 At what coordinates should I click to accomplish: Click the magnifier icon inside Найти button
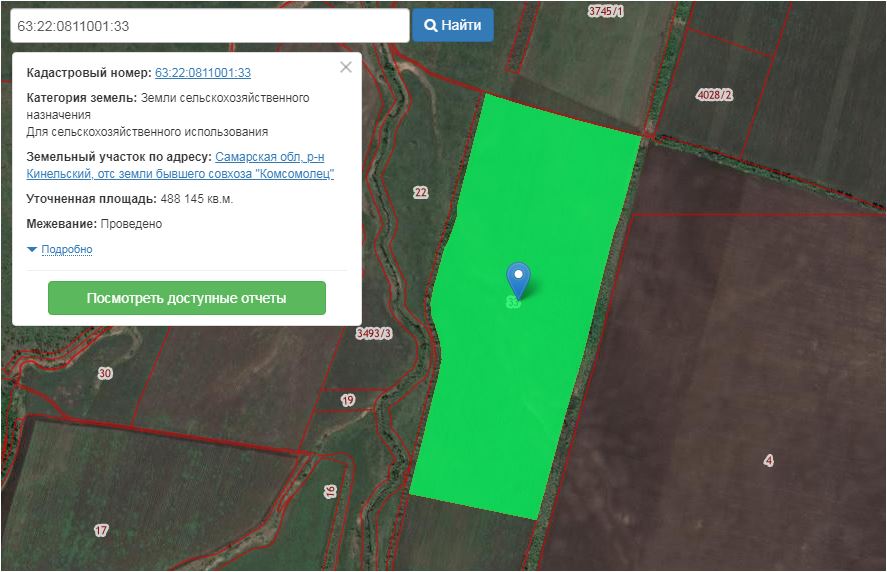pyautogui.click(x=431, y=25)
